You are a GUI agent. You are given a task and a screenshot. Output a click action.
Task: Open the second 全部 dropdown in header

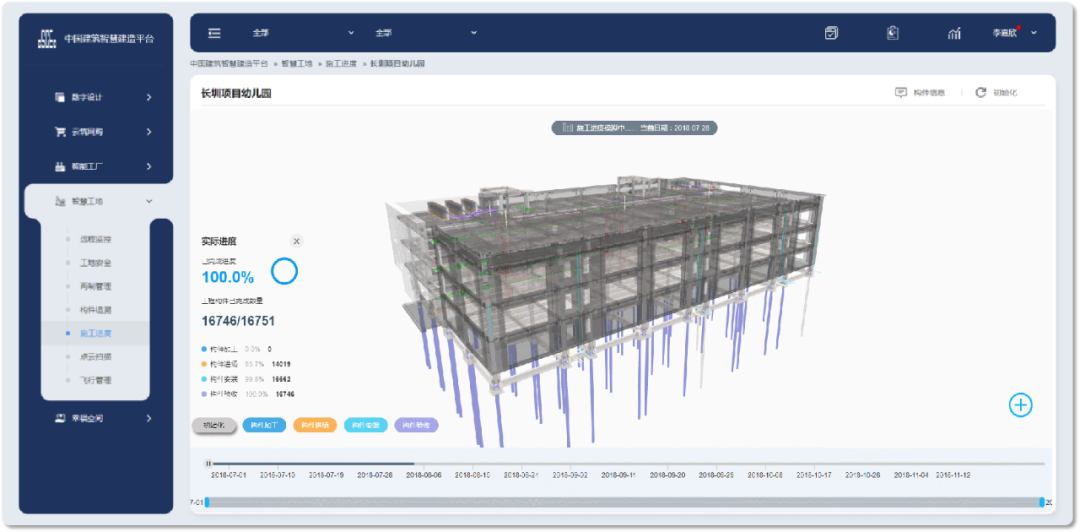tap(426, 33)
